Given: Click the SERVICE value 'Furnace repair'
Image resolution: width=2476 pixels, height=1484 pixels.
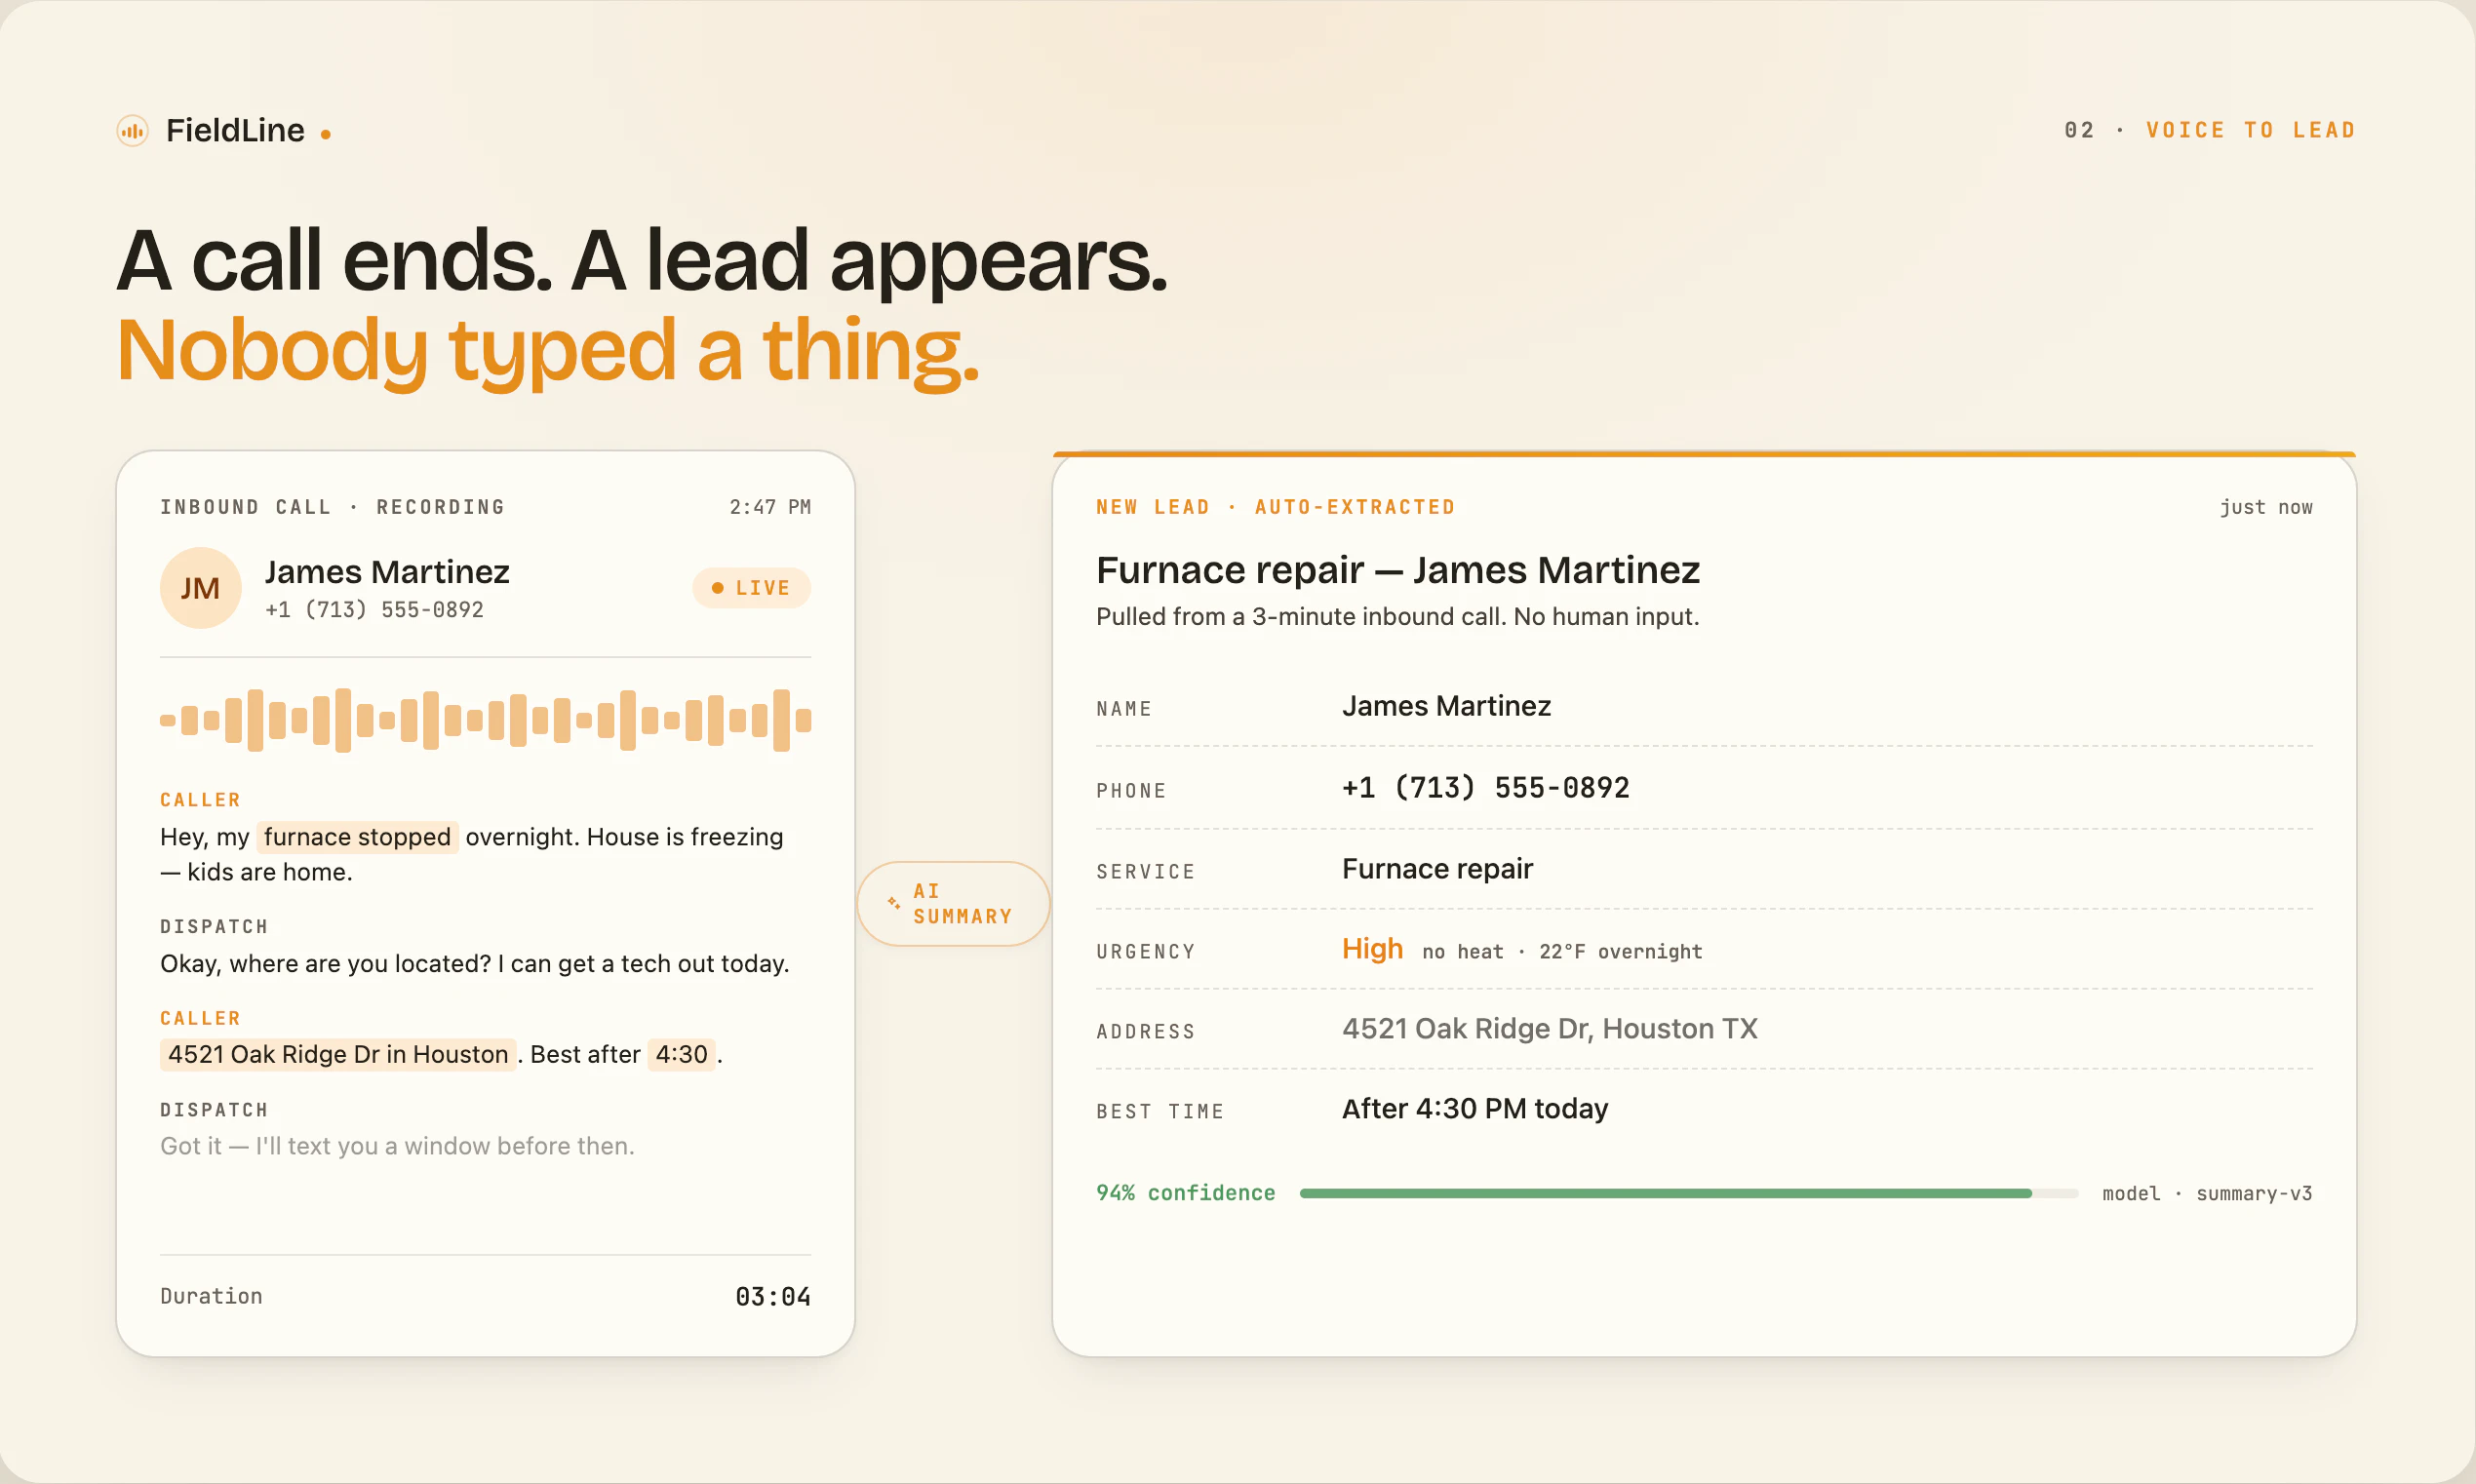Looking at the screenshot, I should (1437, 869).
